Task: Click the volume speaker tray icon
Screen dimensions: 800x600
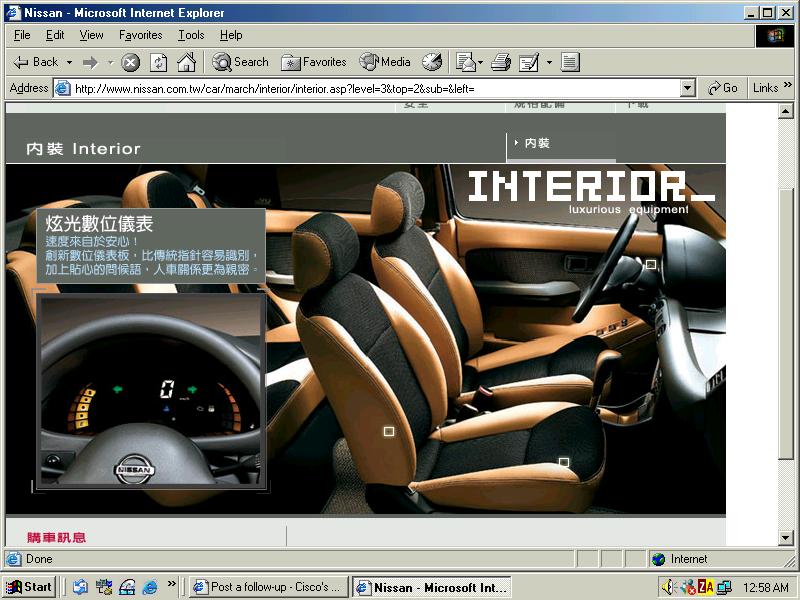Action: point(669,587)
